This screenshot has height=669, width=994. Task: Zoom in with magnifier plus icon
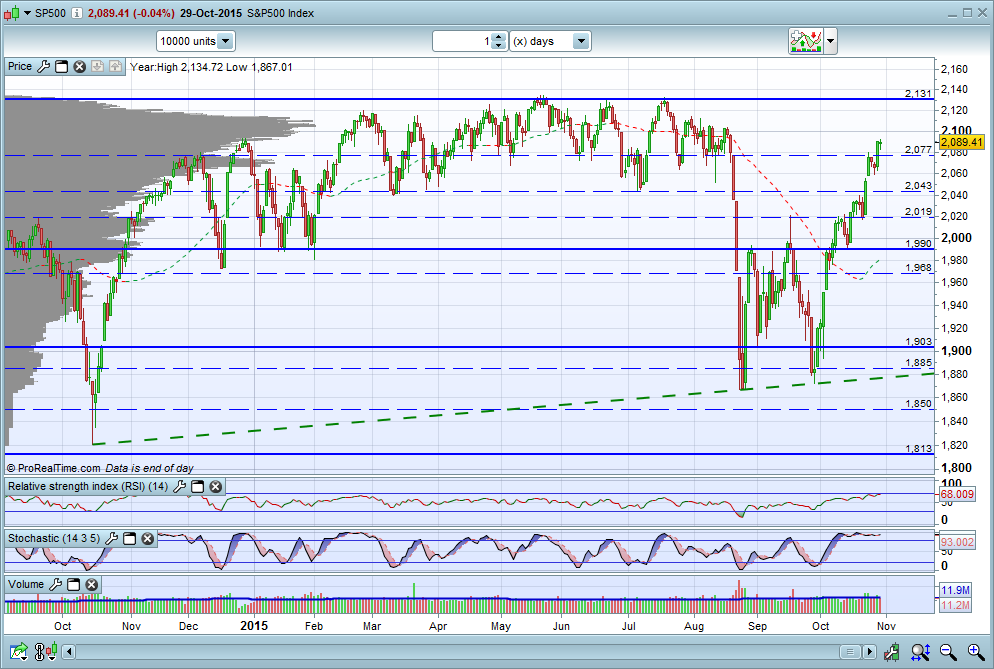point(976,651)
